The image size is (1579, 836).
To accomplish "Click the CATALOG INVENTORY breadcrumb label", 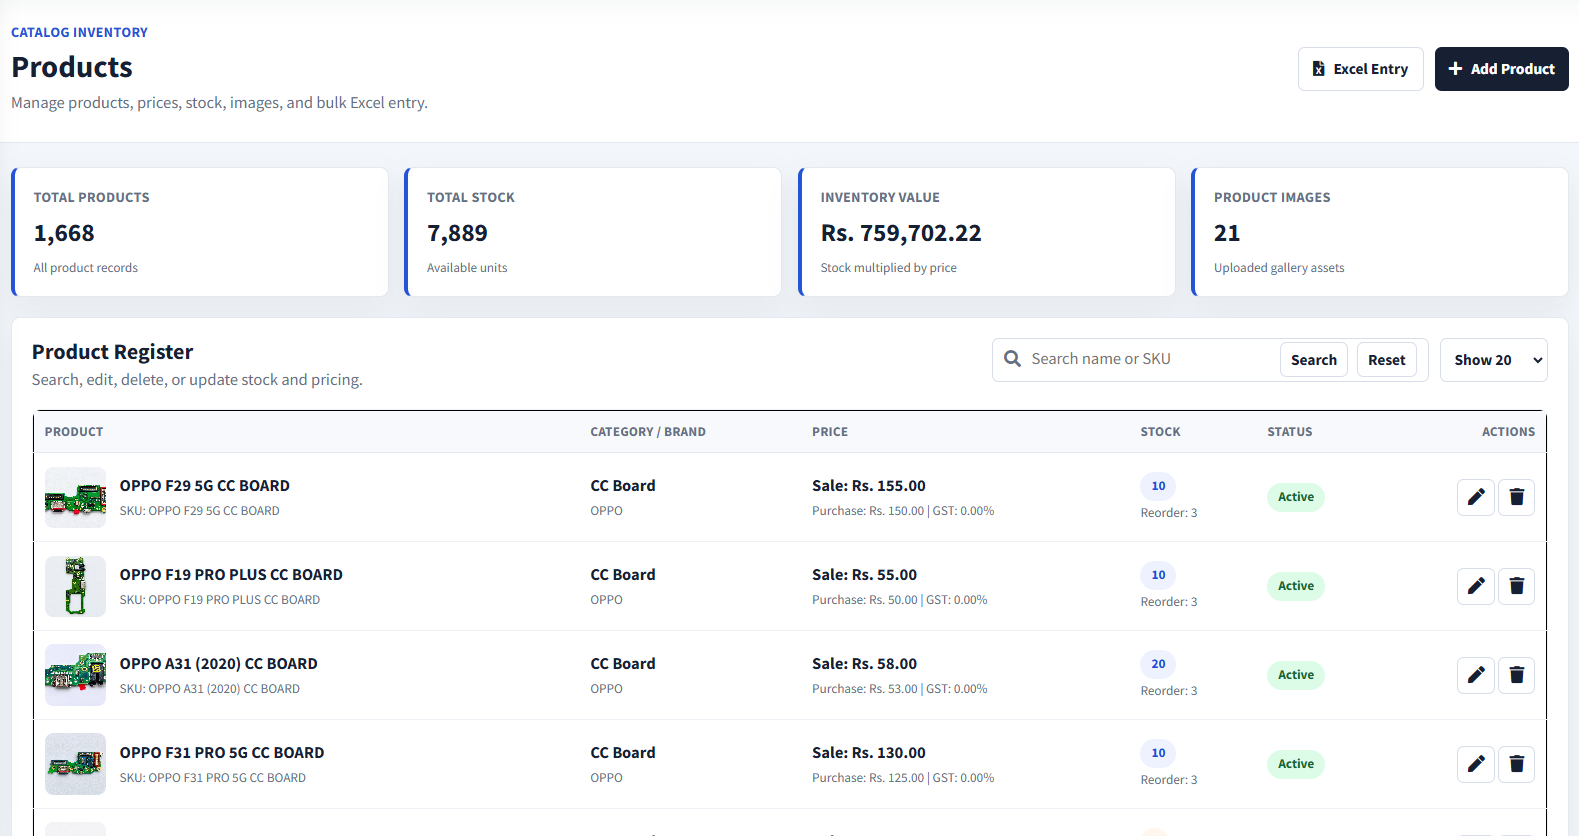I will pos(79,32).
